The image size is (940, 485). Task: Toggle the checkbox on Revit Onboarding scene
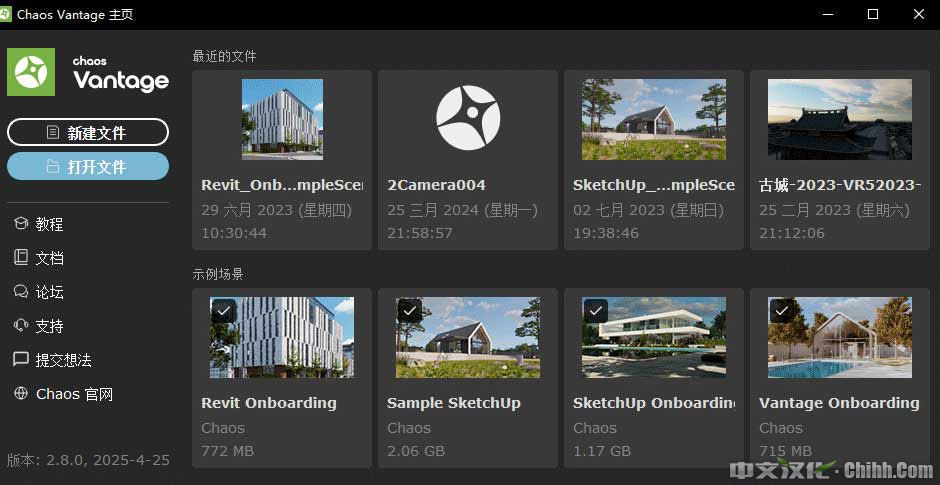coord(223,311)
